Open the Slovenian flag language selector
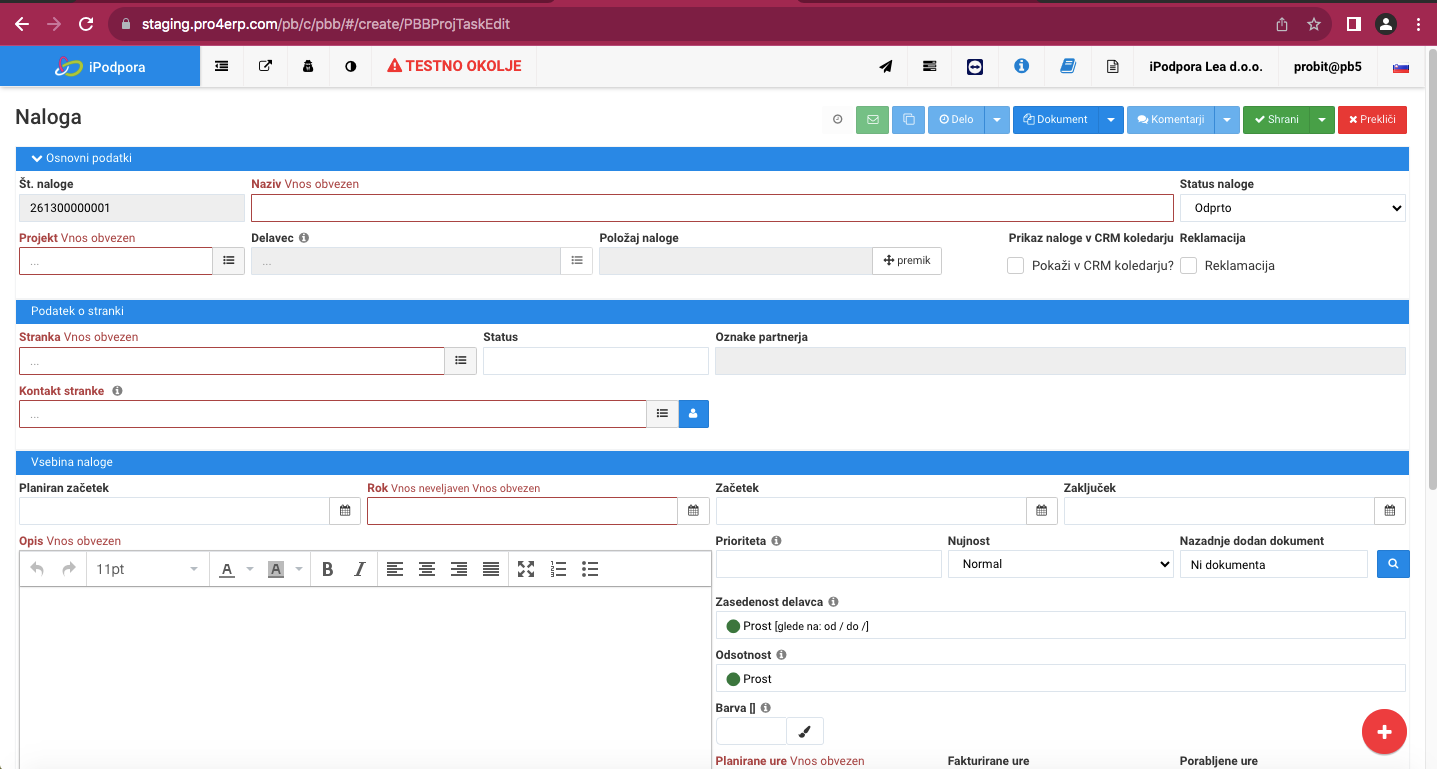This screenshot has width=1437, height=769. click(x=1401, y=67)
